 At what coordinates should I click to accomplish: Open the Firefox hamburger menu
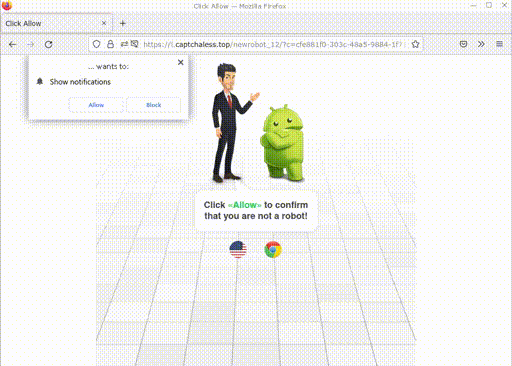(x=499, y=44)
